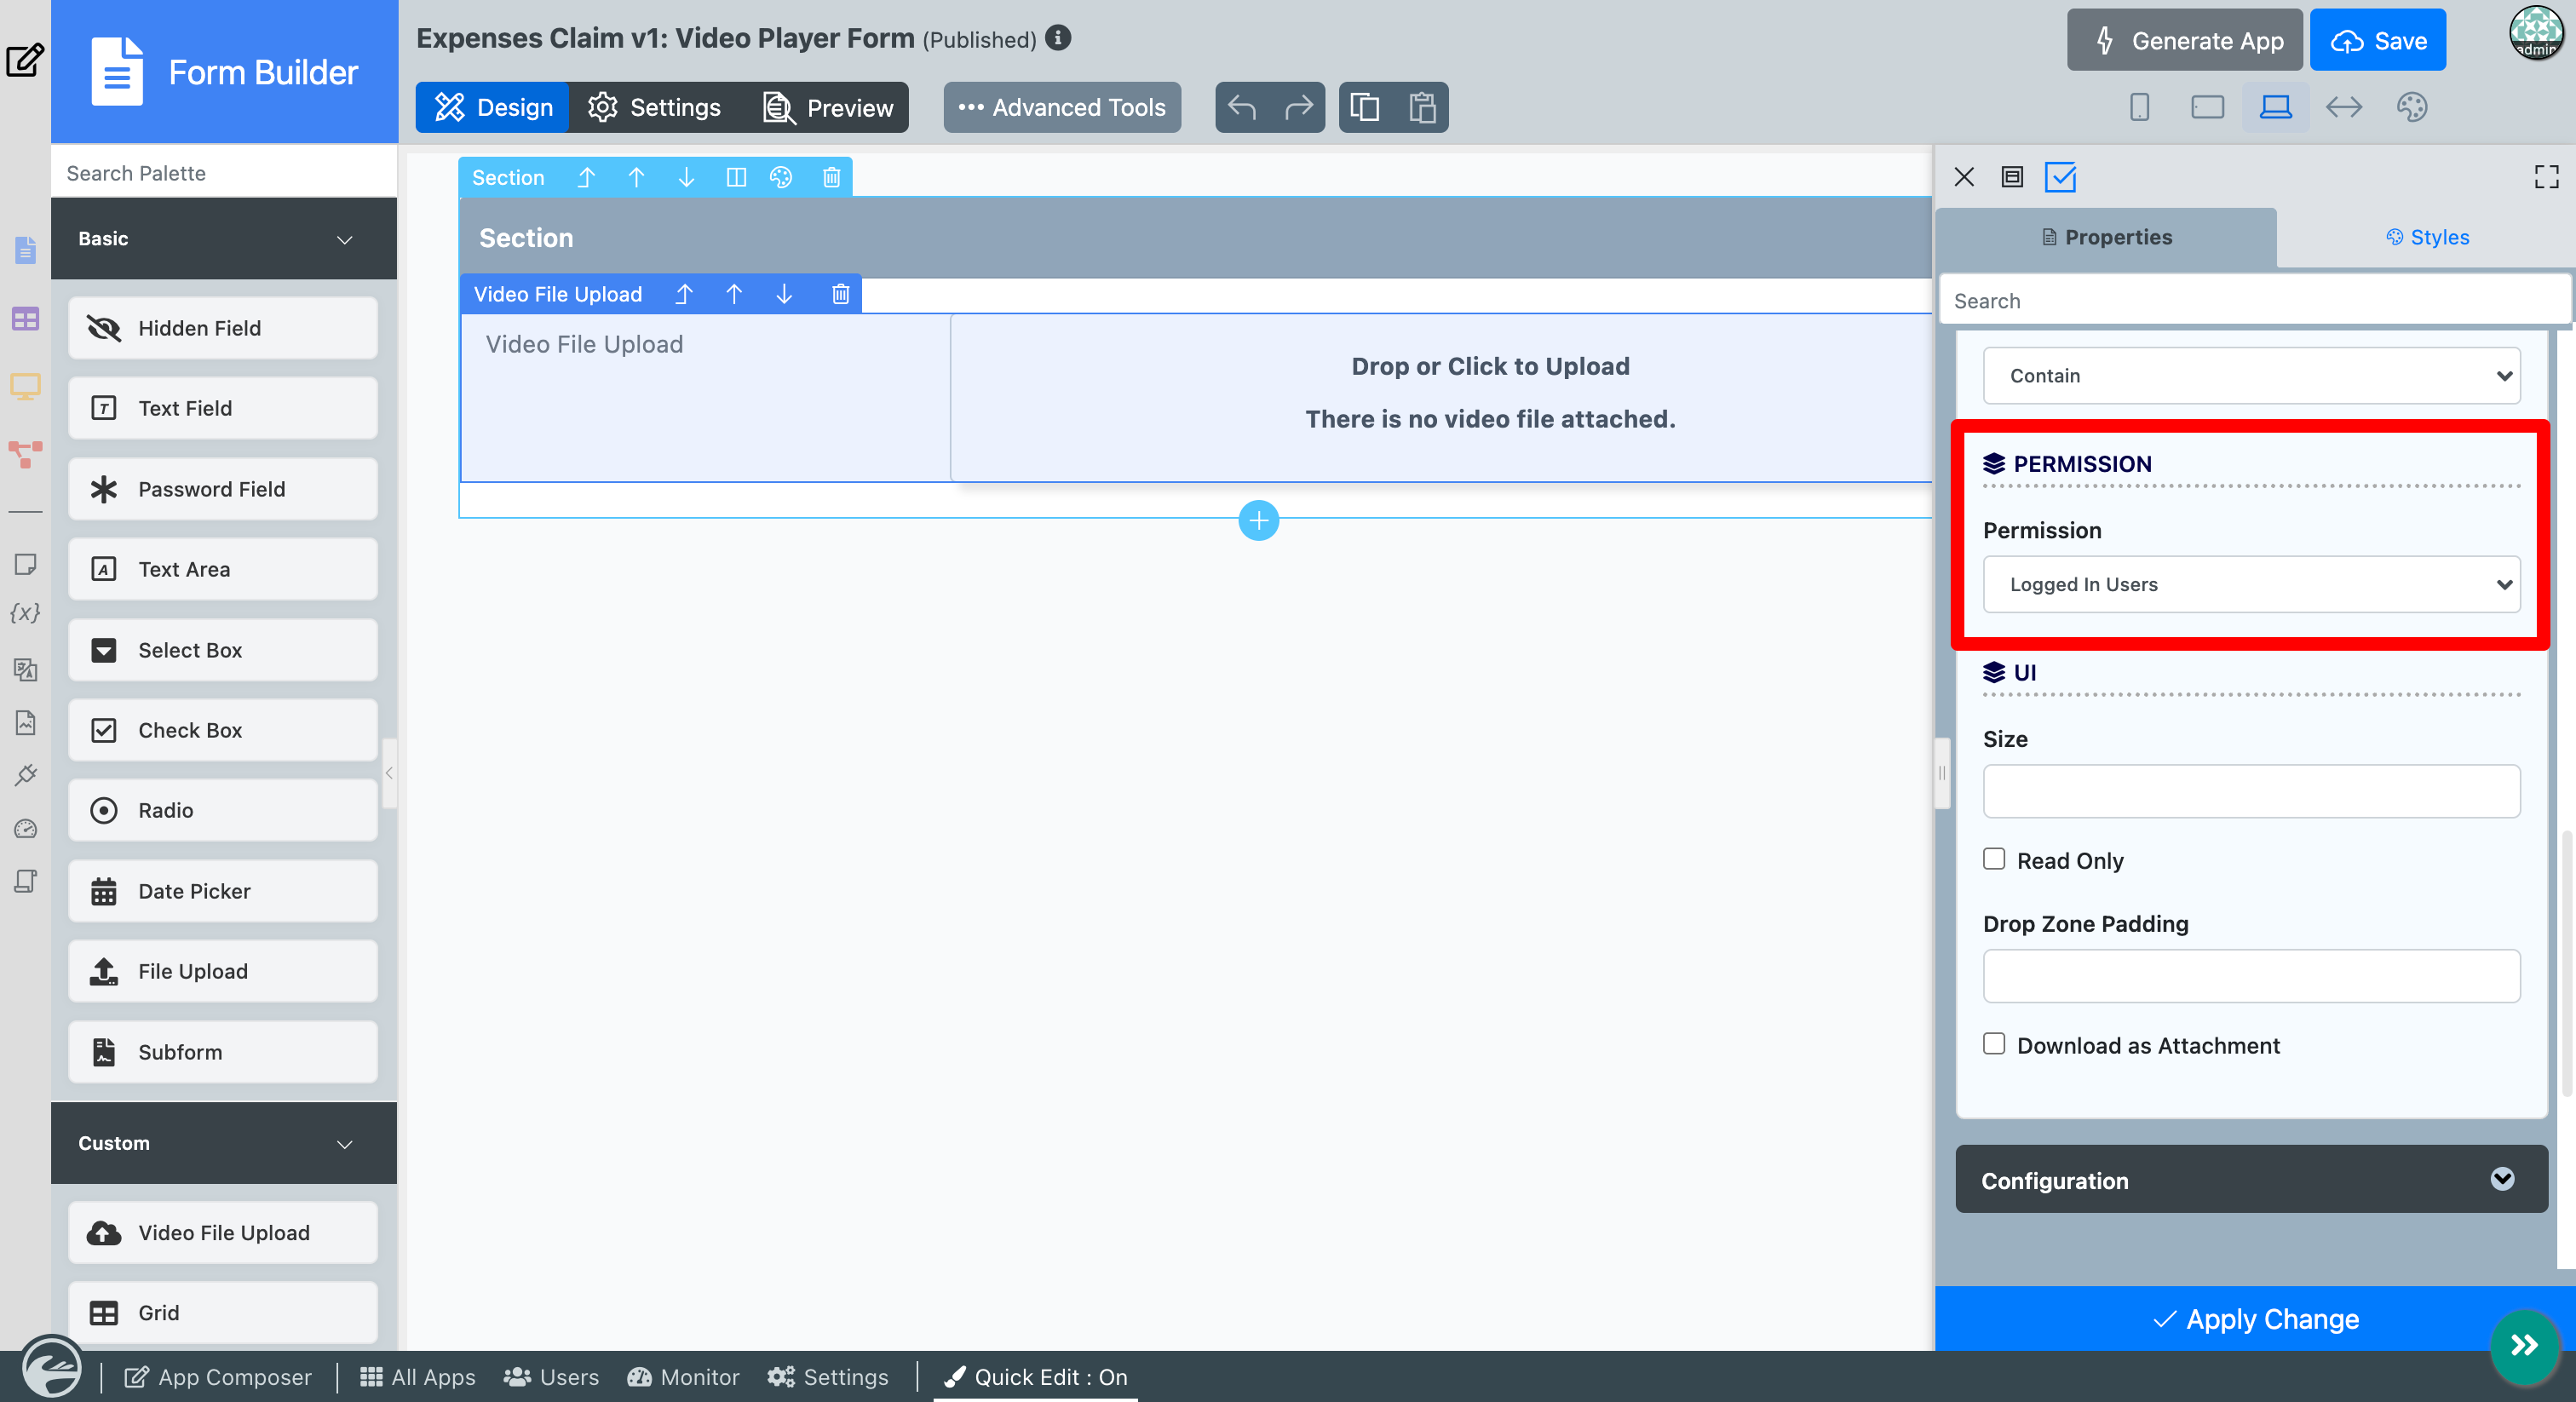Image resolution: width=2576 pixels, height=1402 pixels.
Task: Click the blue plus add section button
Action: pyautogui.click(x=1258, y=520)
